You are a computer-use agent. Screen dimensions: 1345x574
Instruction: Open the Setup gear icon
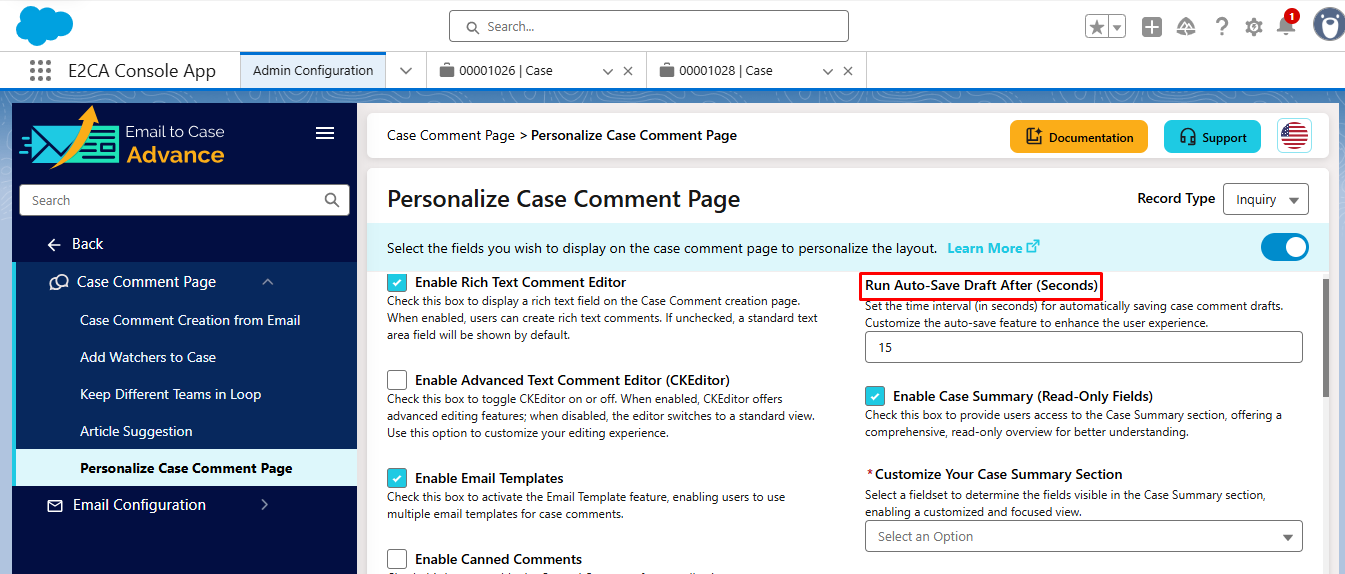1254,27
